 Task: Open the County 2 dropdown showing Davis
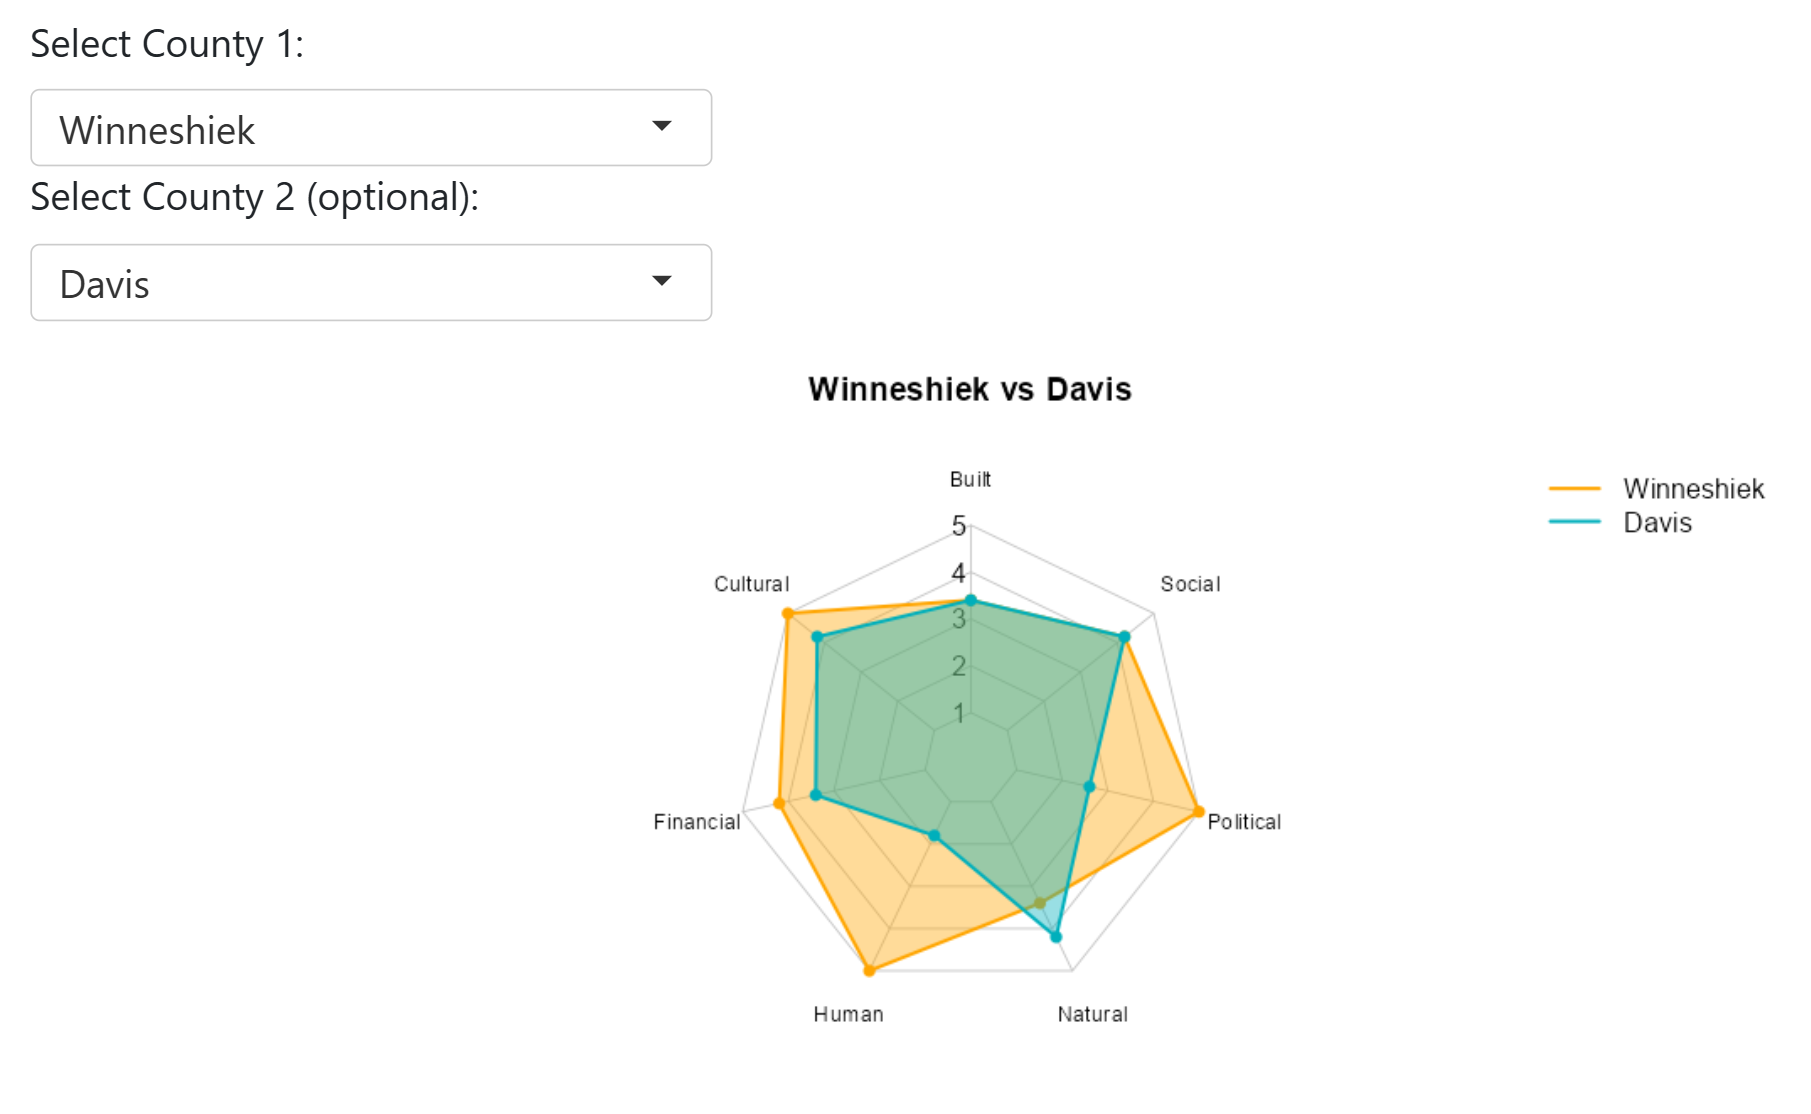pos(371,283)
